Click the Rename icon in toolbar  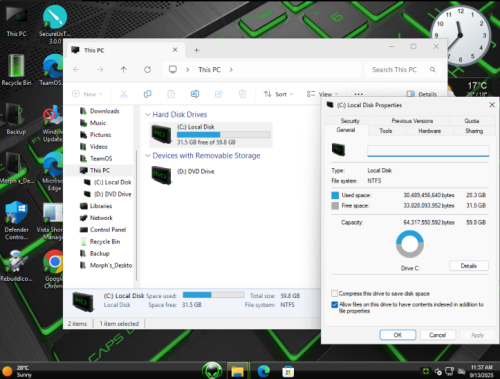point(195,94)
